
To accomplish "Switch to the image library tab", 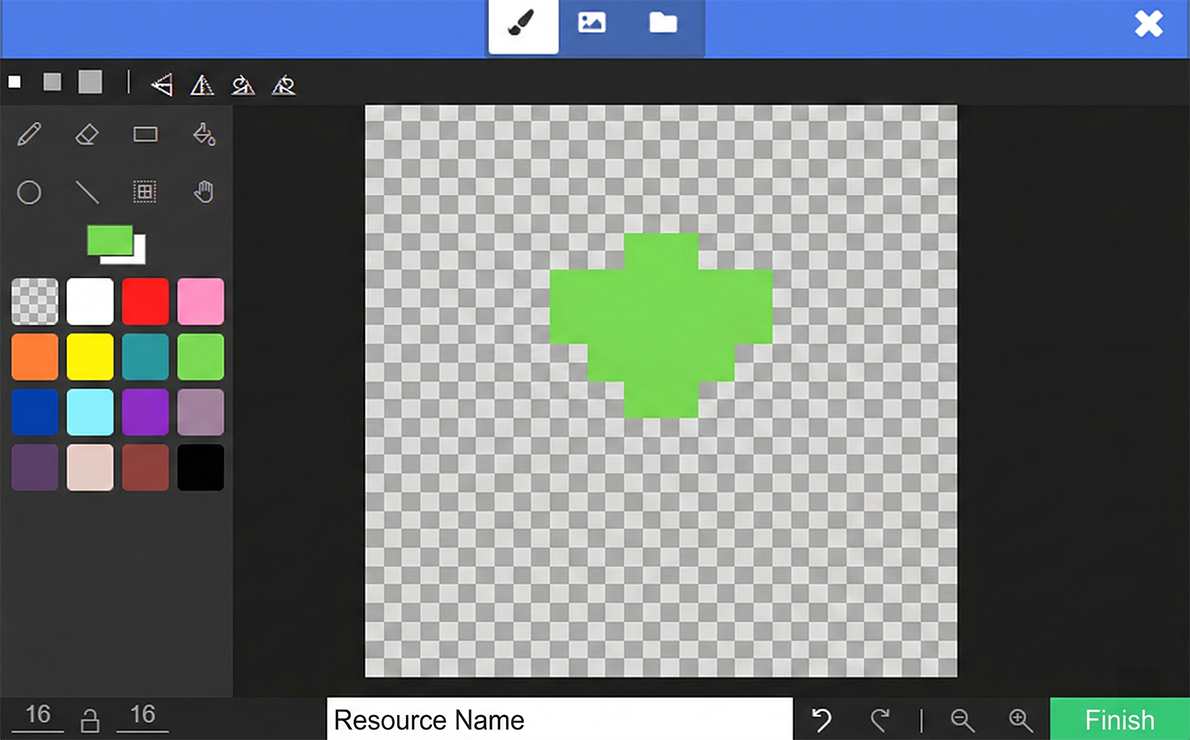I will (592, 23).
